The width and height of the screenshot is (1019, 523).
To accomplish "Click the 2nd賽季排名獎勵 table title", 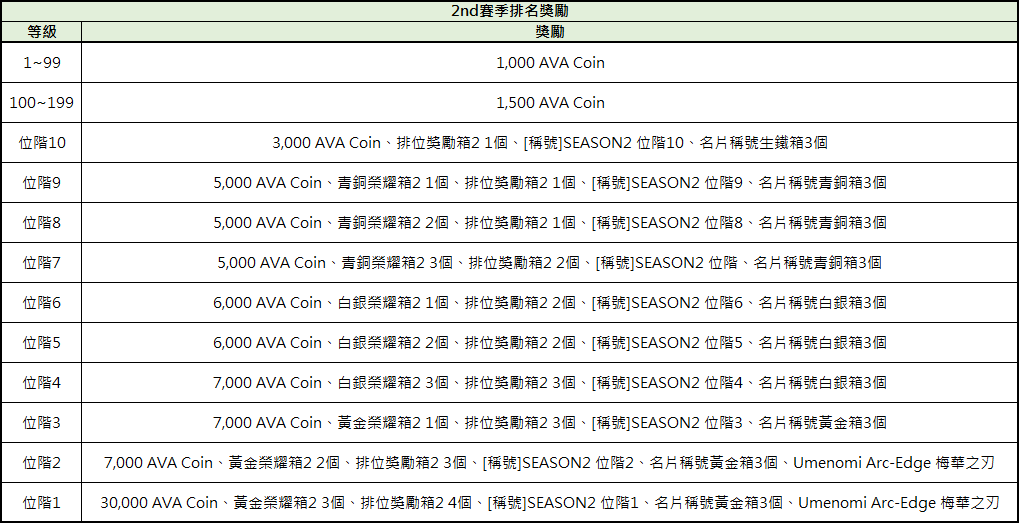I will click(x=509, y=12).
